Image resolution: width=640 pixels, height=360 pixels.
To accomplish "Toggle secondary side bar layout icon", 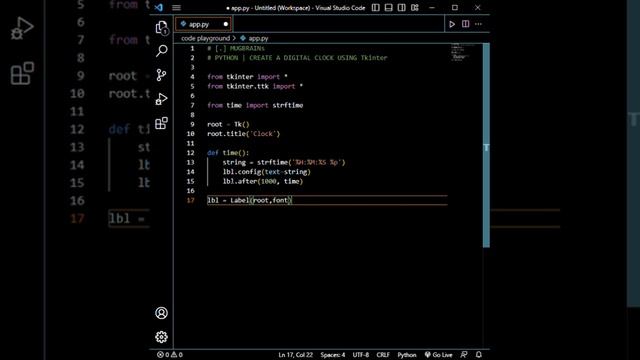I will click(x=402, y=7).
